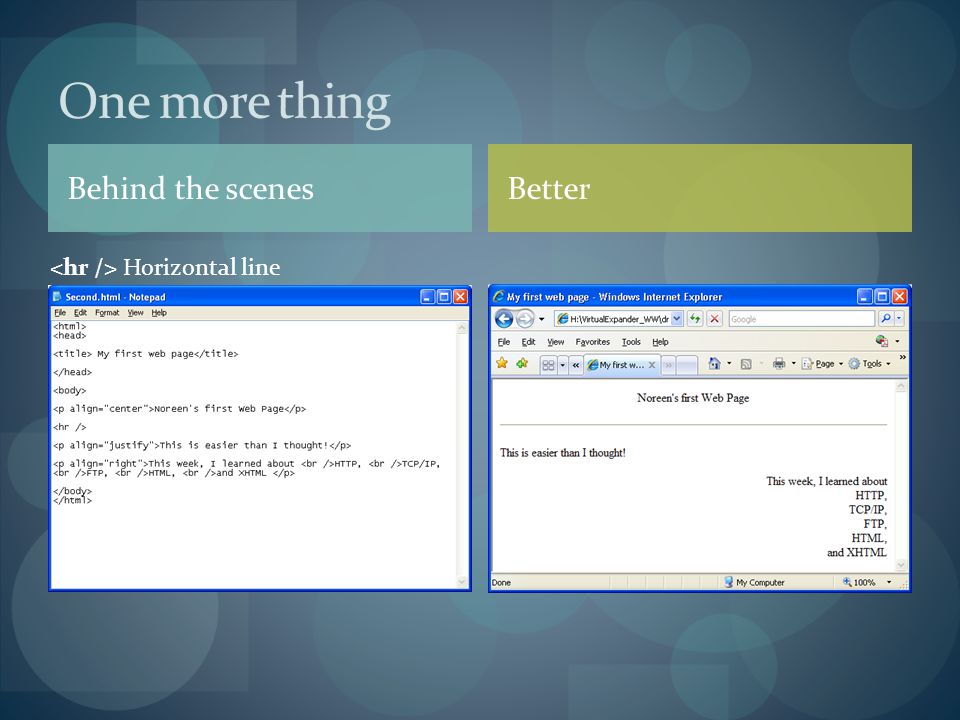
Task: Open the Favorites menu in Internet Explorer
Action: [593, 342]
